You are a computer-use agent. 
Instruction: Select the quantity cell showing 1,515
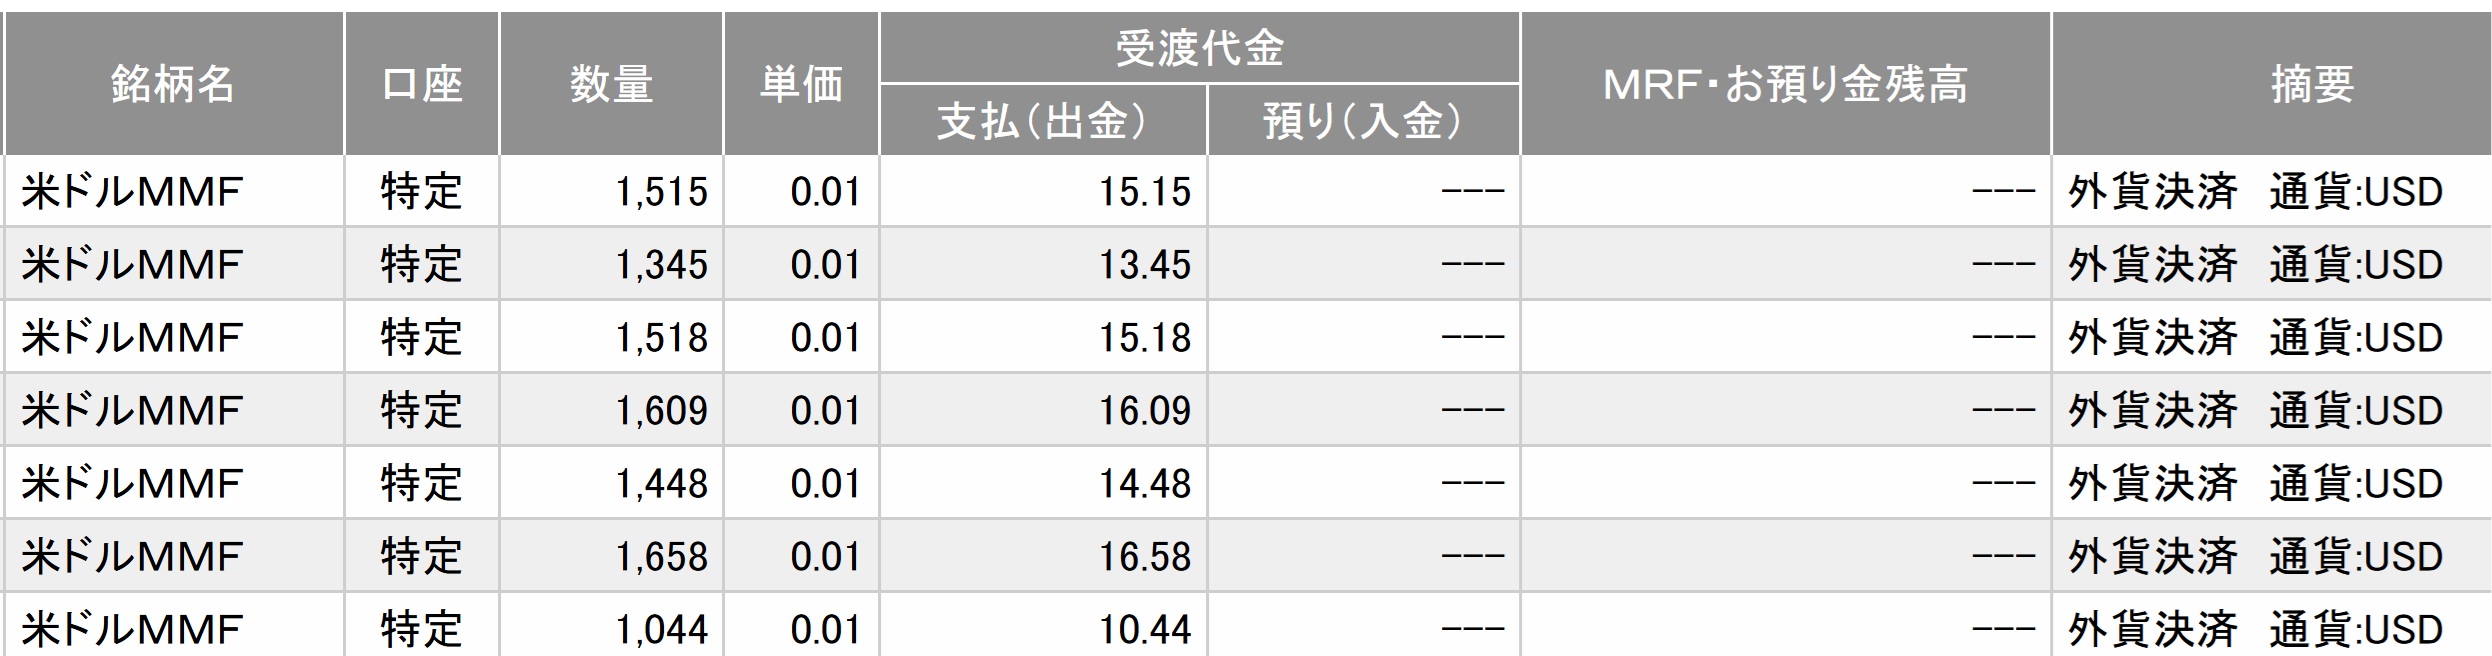coord(661,191)
